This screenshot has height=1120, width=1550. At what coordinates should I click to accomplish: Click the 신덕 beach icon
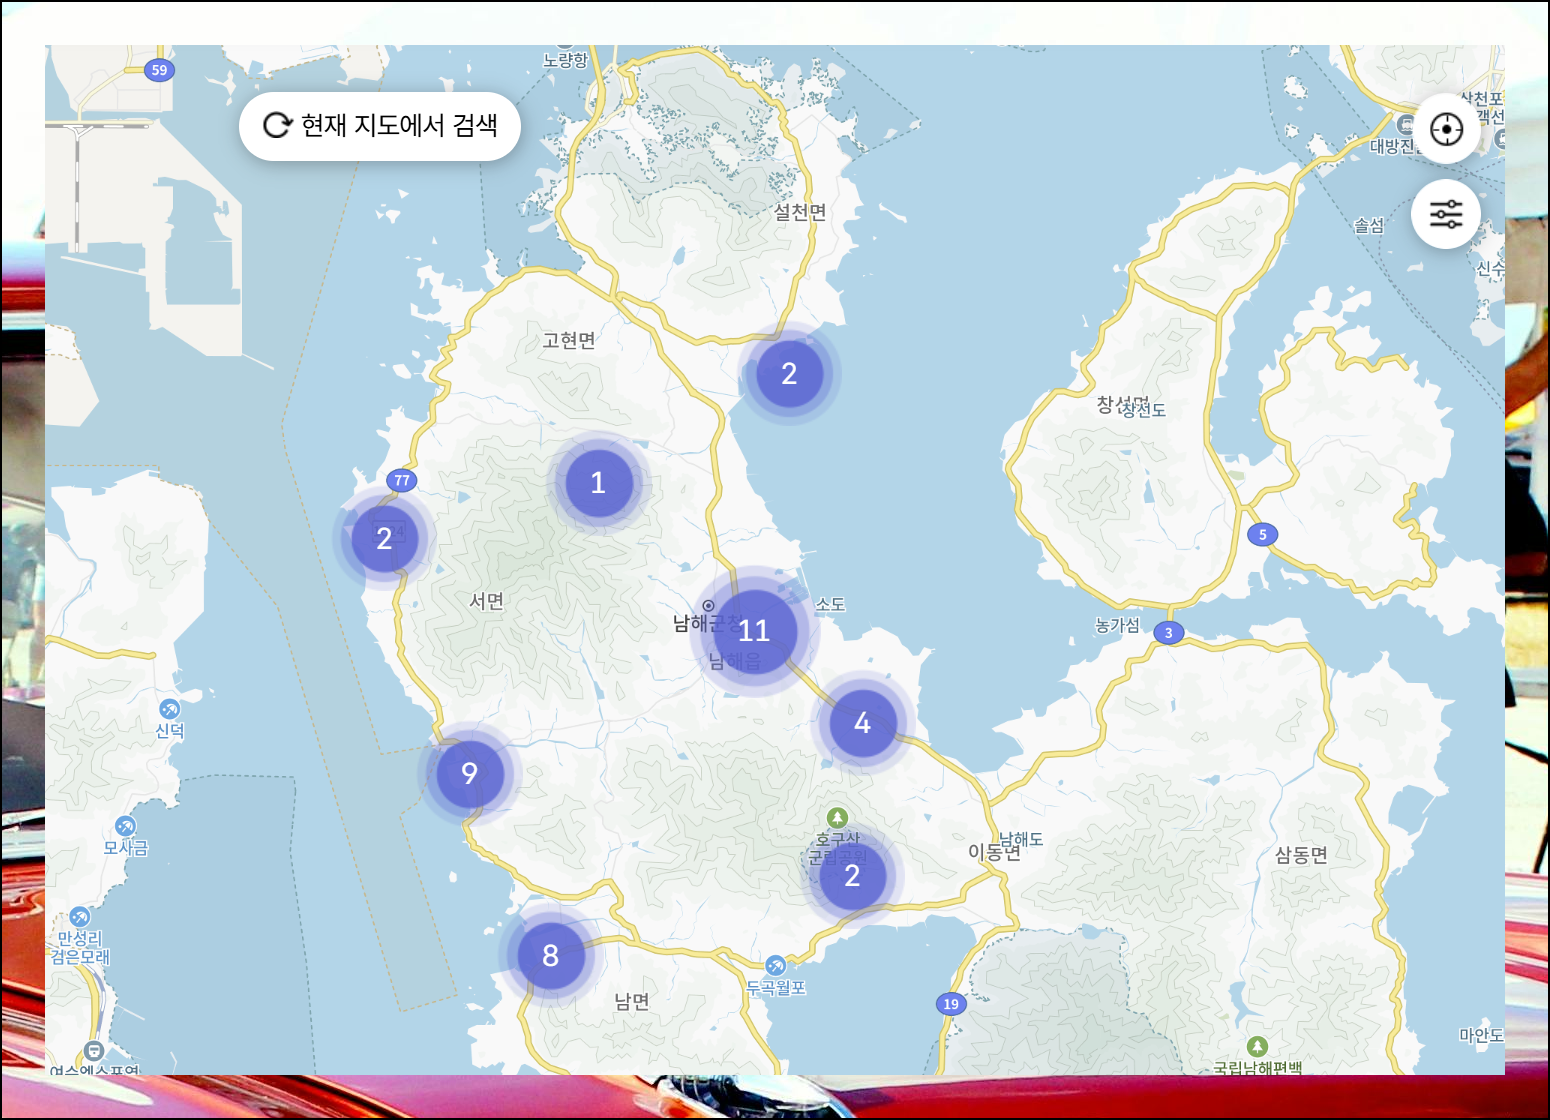point(170,709)
